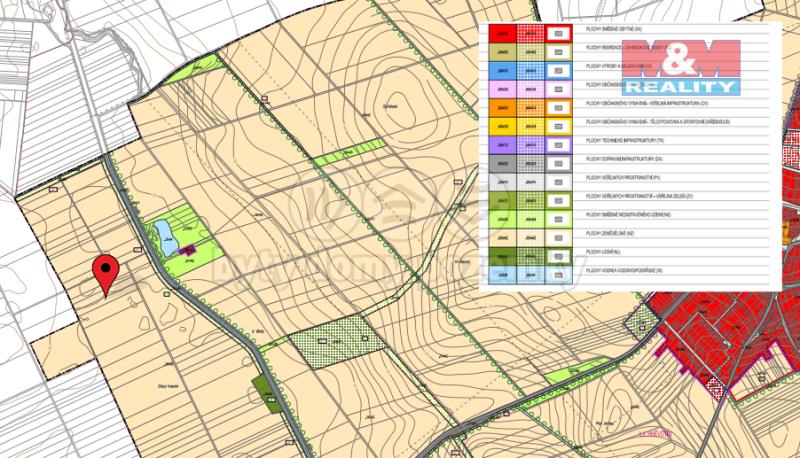The height and width of the screenshot is (458, 800).
Task: Click the light blue water legend swatch
Action: [500, 273]
